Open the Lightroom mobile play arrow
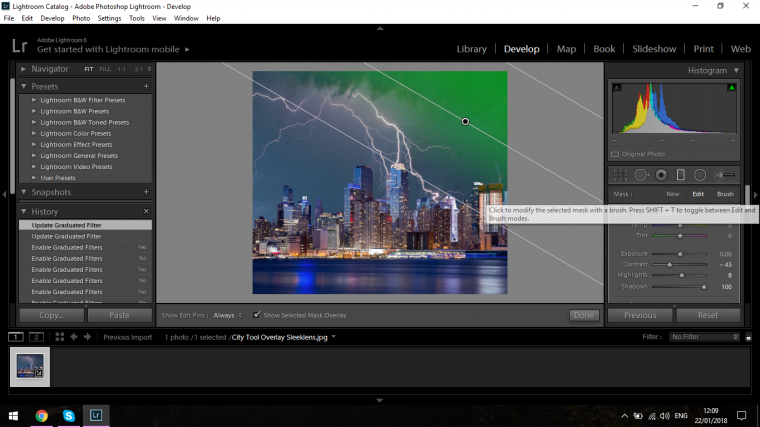Screen dimensions: 760x427 click(187, 49)
